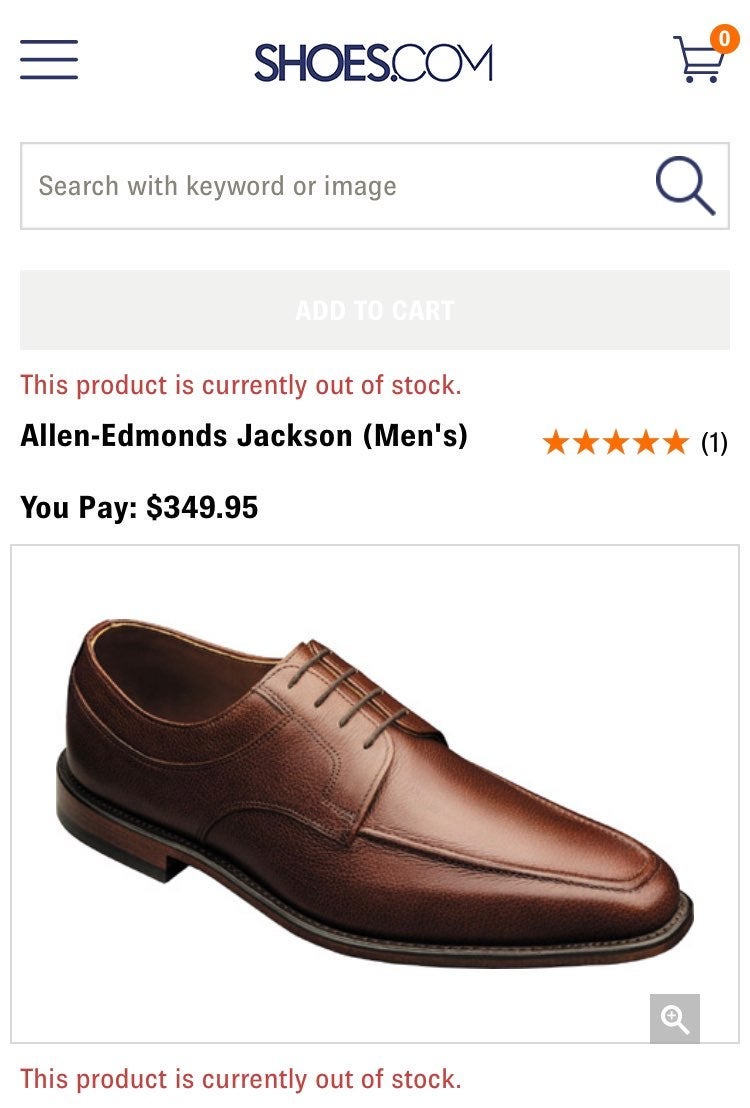Click the out of stock notice above the title
This screenshot has width=750, height=1108.
point(240,385)
